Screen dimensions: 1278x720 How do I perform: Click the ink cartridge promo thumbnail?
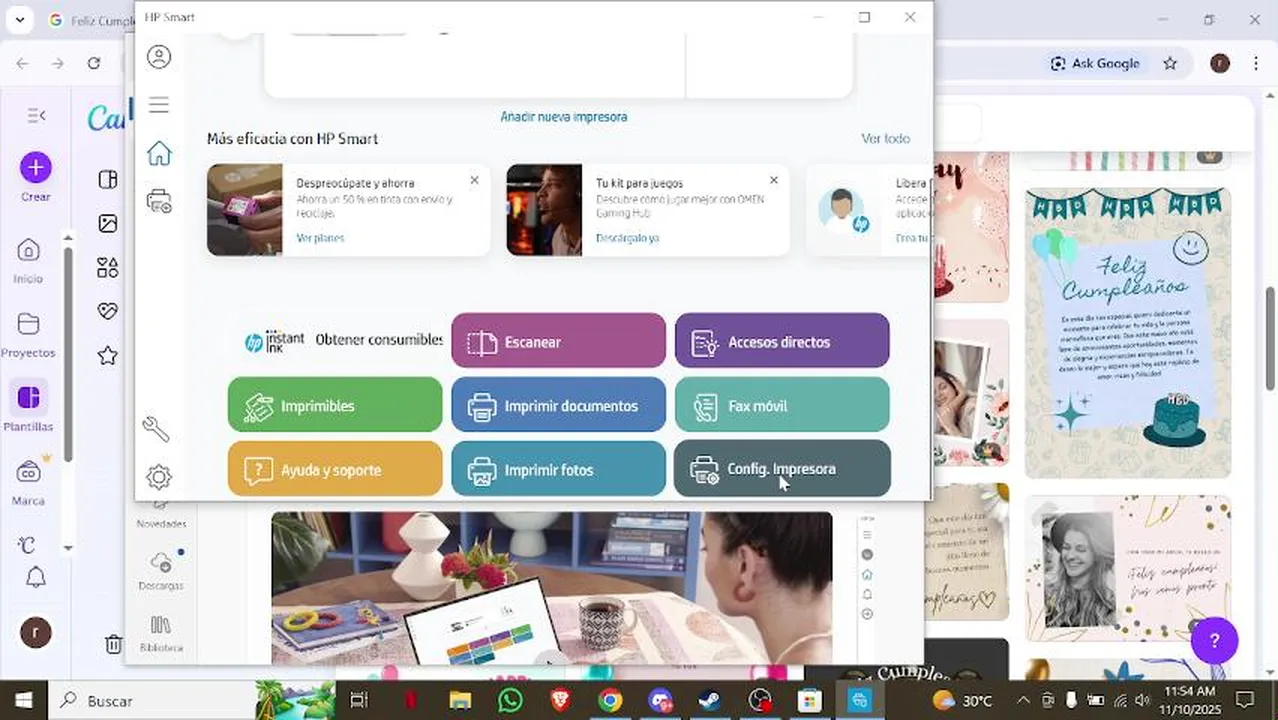pyautogui.click(x=245, y=210)
